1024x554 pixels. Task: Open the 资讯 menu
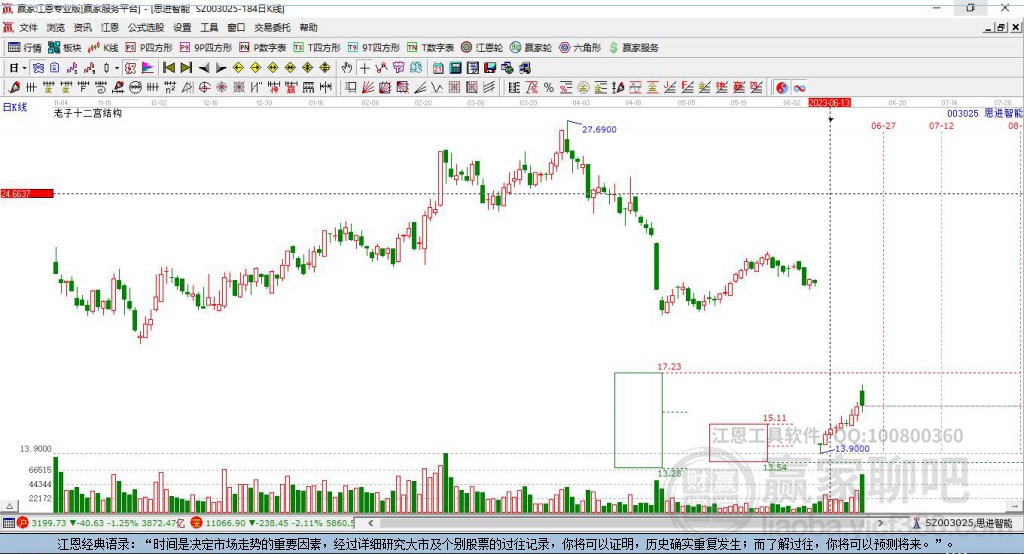click(x=82, y=27)
